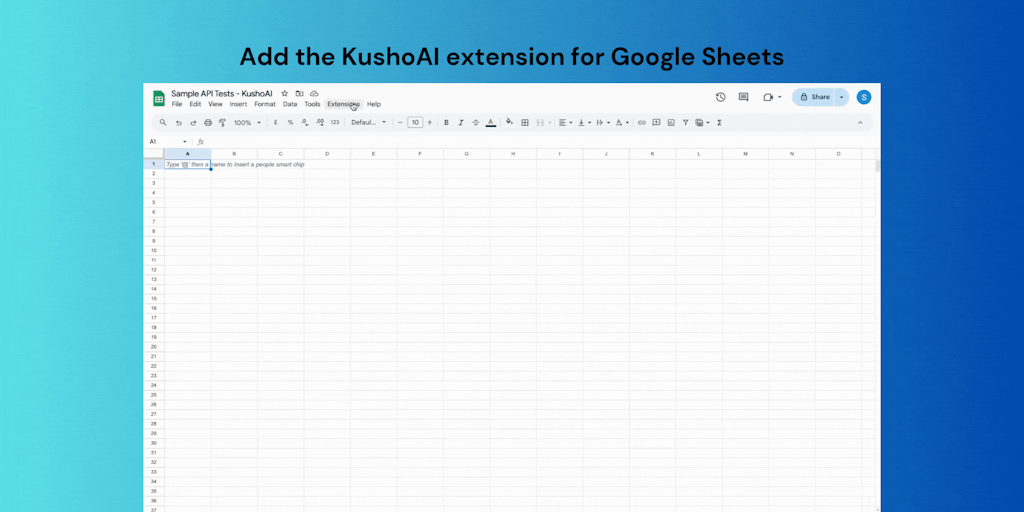The width and height of the screenshot is (1024, 512).
Task: Click the search menus magnifier icon
Action: coord(163,122)
